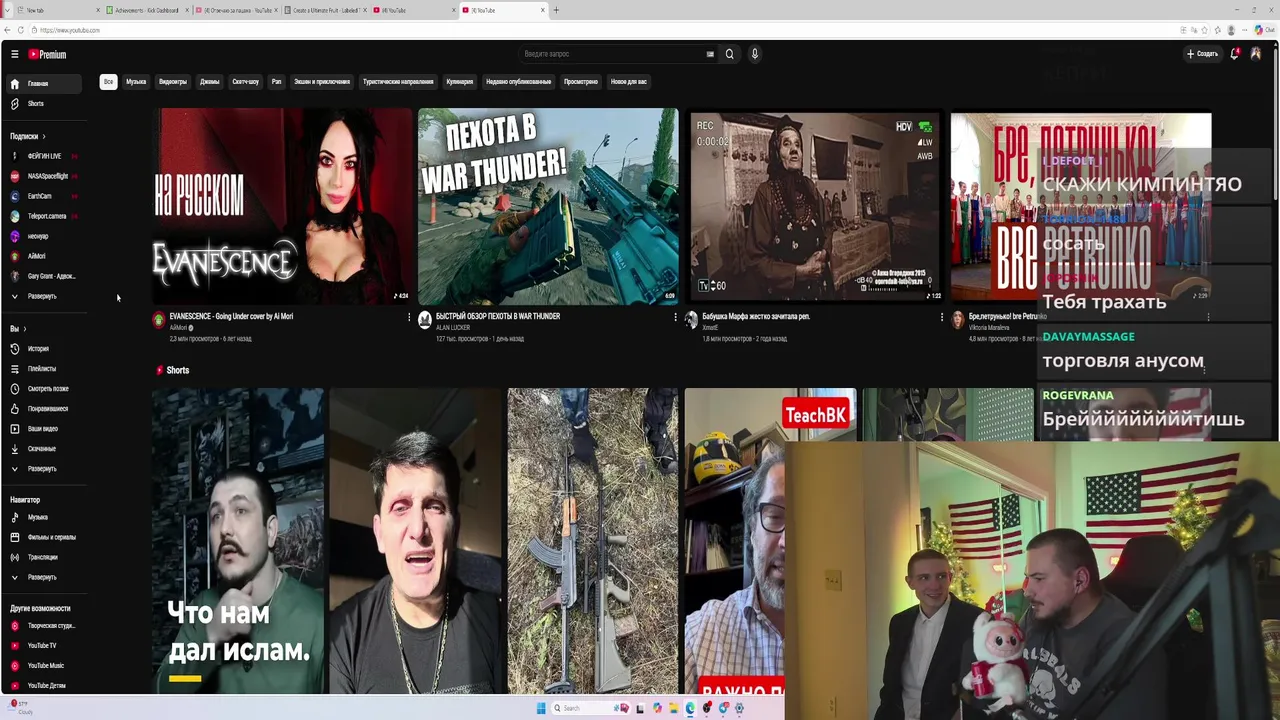Image resolution: width=1280 pixels, height=720 pixels.
Task: Select the Видеоигры filter chip
Action: tap(173, 82)
